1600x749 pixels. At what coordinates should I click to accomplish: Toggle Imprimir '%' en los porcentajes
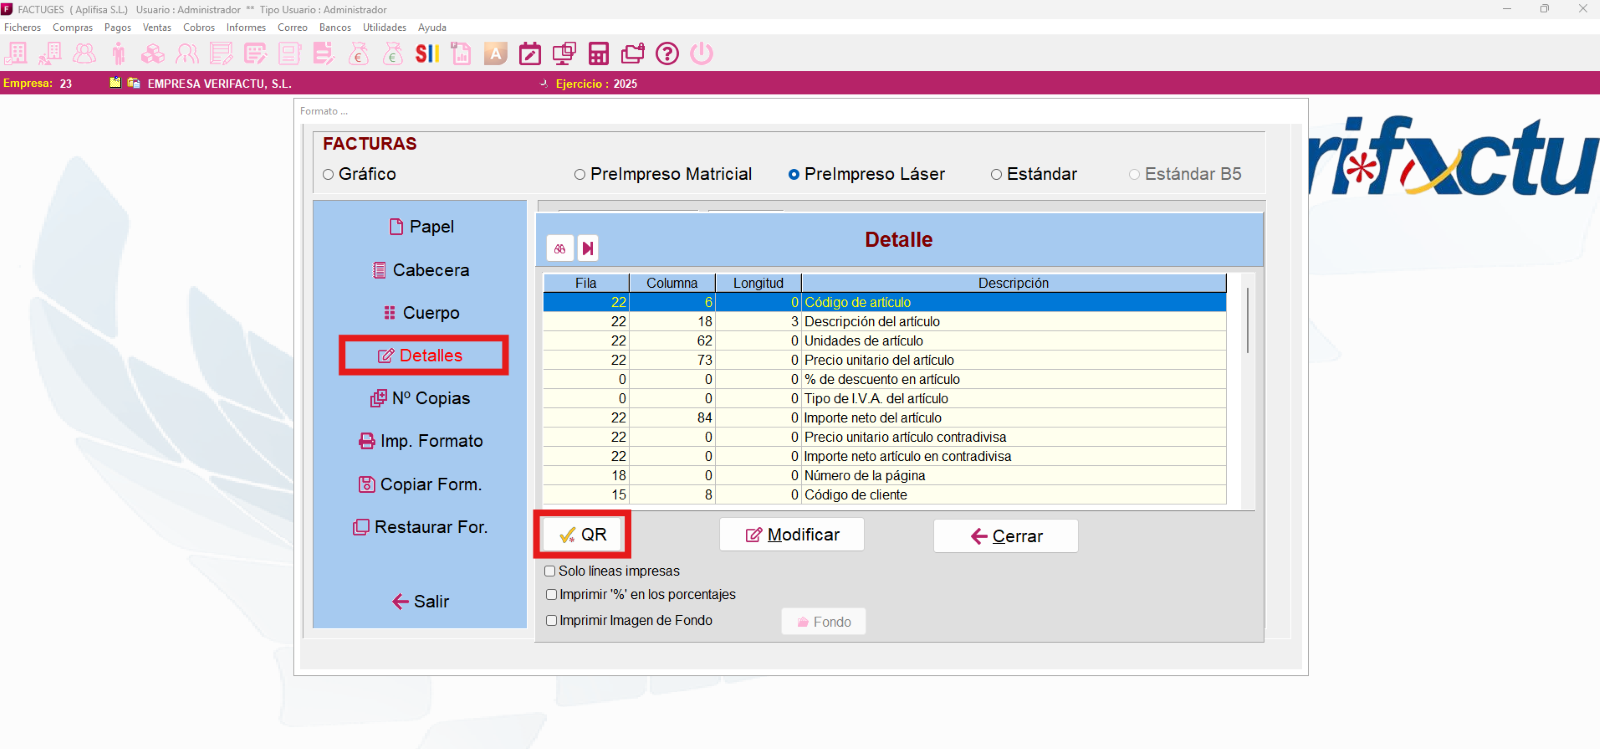(x=551, y=594)
